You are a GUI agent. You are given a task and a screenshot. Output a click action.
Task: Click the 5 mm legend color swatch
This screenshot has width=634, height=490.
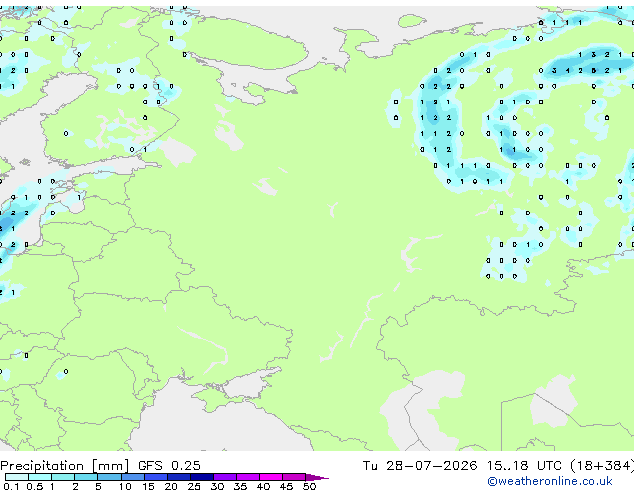(109, 477)
